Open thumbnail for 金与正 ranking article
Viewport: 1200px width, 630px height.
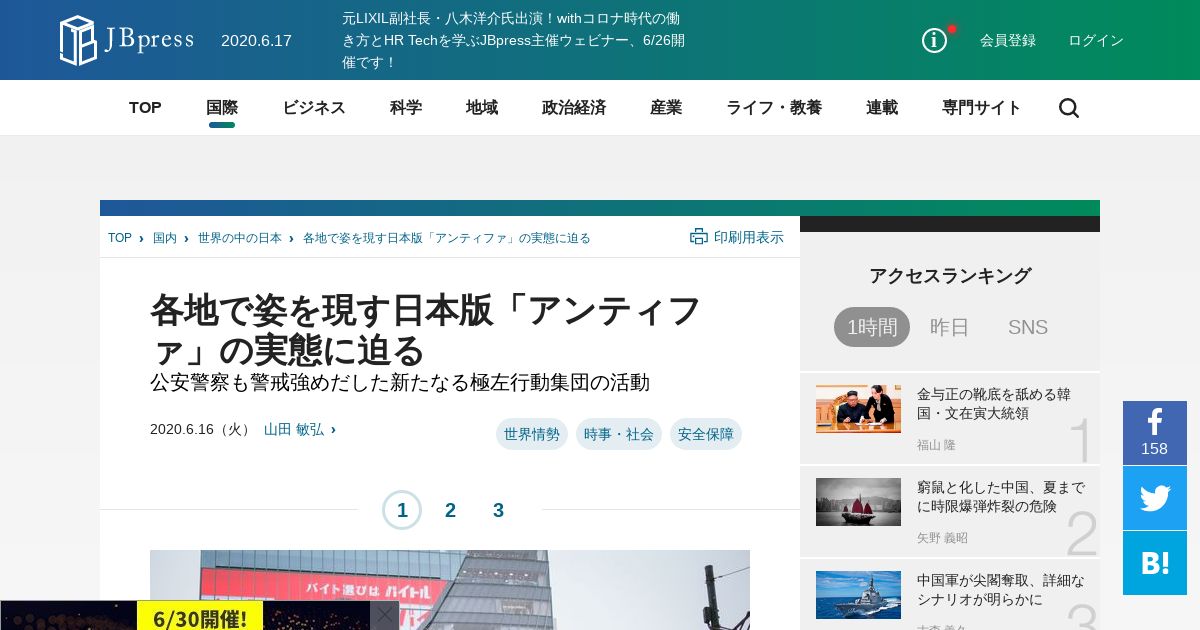pos(858,409)
